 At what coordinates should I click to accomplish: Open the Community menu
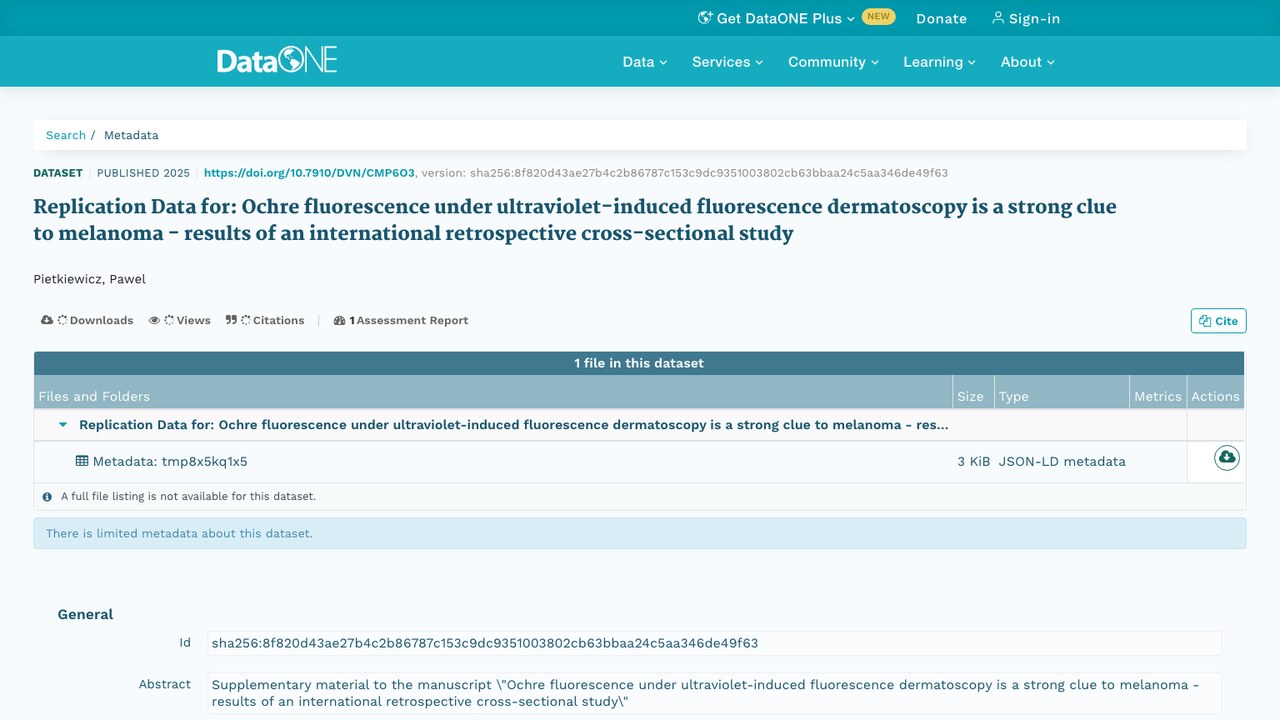coord(834,61)
